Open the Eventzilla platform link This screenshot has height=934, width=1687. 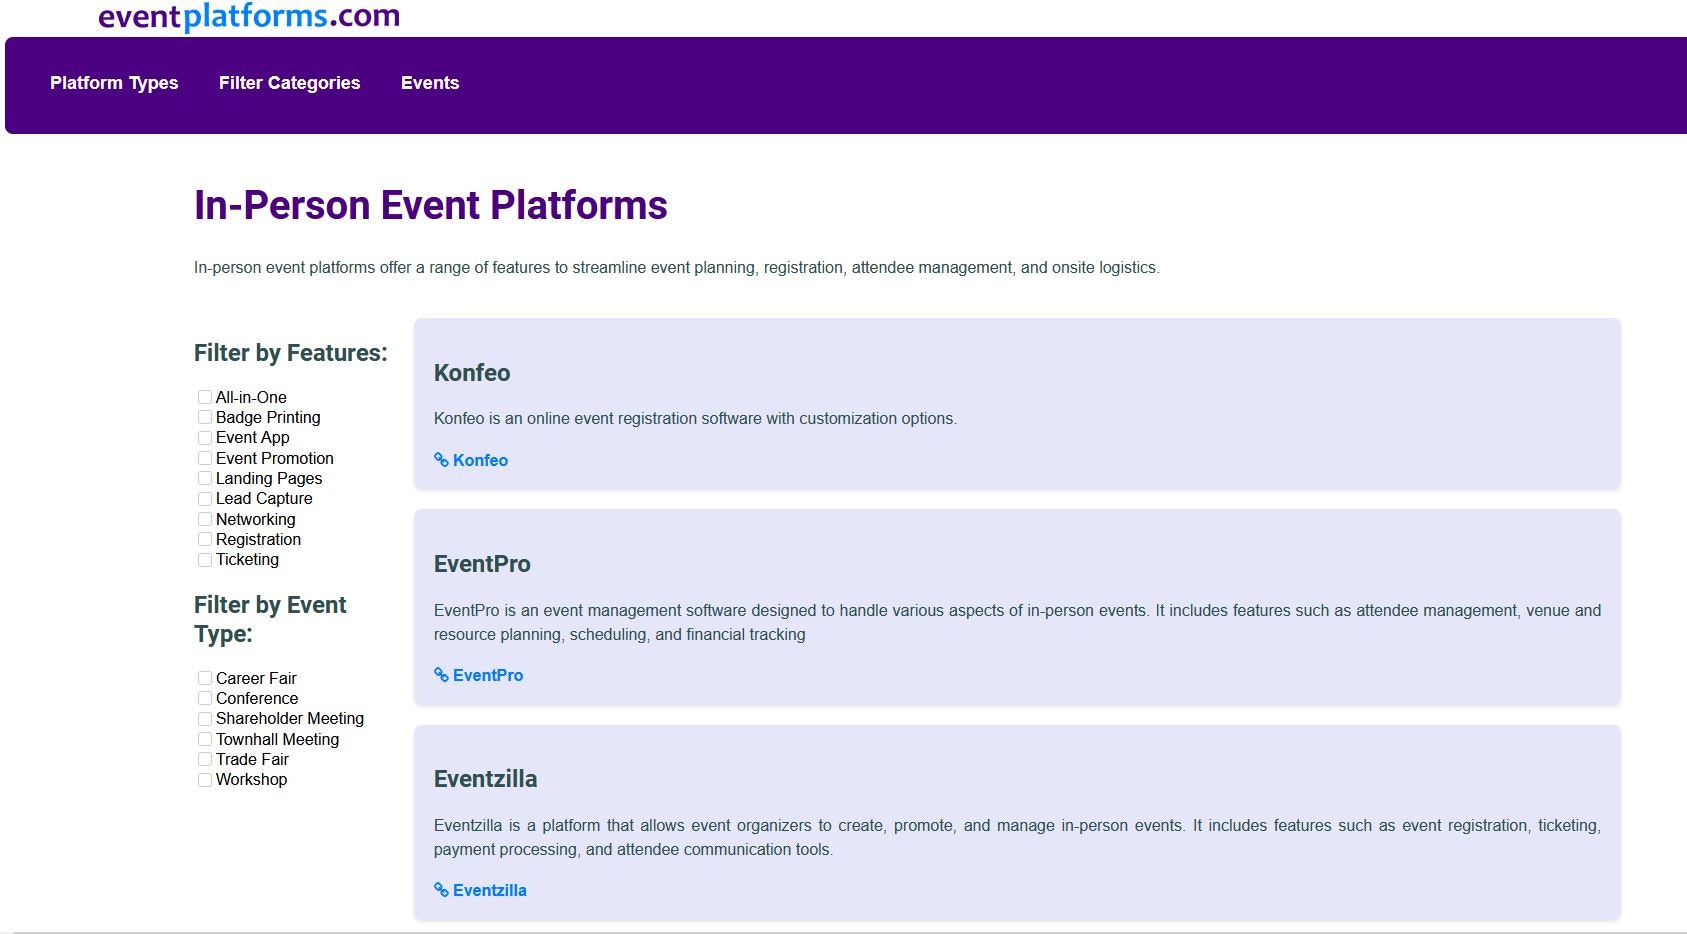tap(489, 890)
